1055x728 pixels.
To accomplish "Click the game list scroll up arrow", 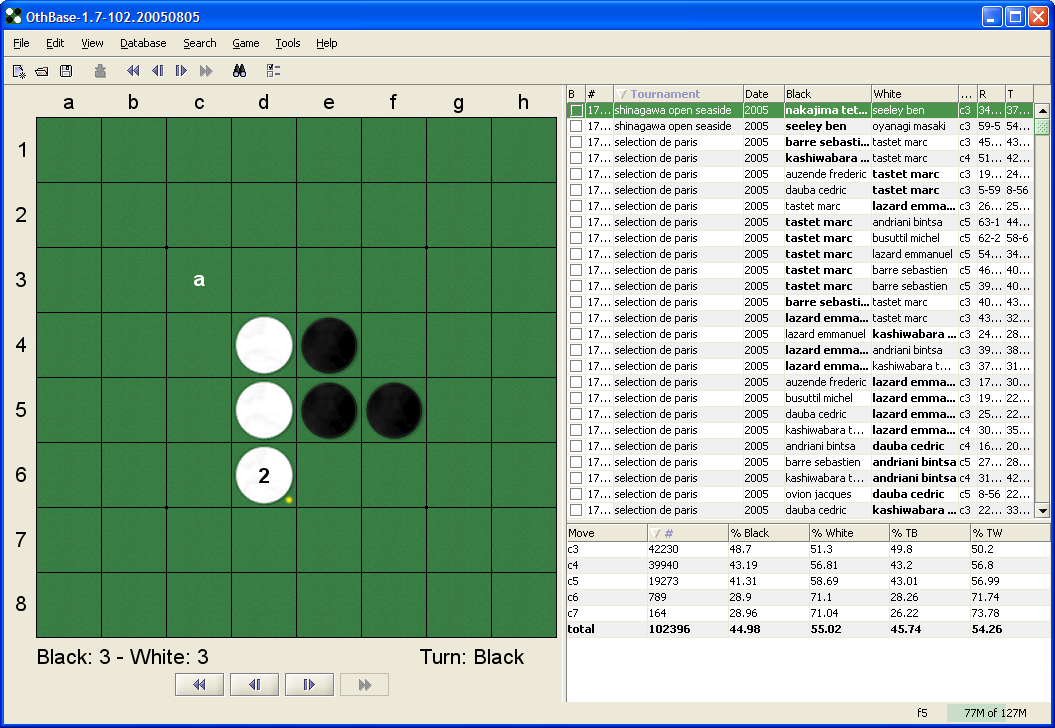I will 1042,110.
